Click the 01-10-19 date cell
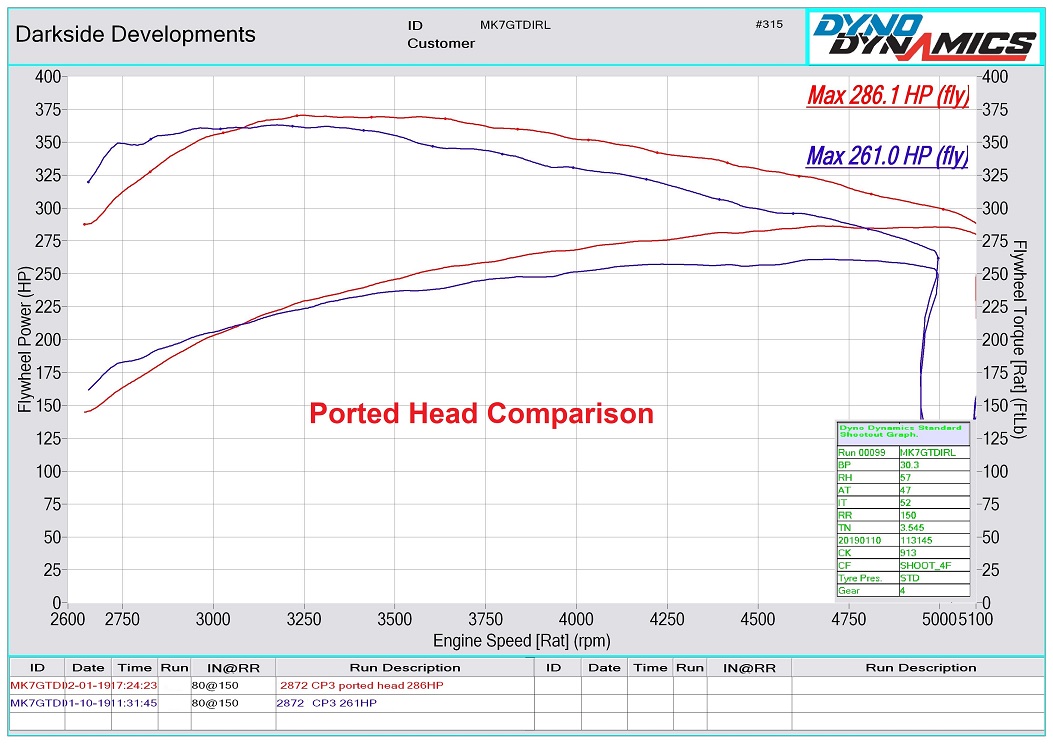Viewport: 1053px width, 744px height. click(x=88, y=703)
